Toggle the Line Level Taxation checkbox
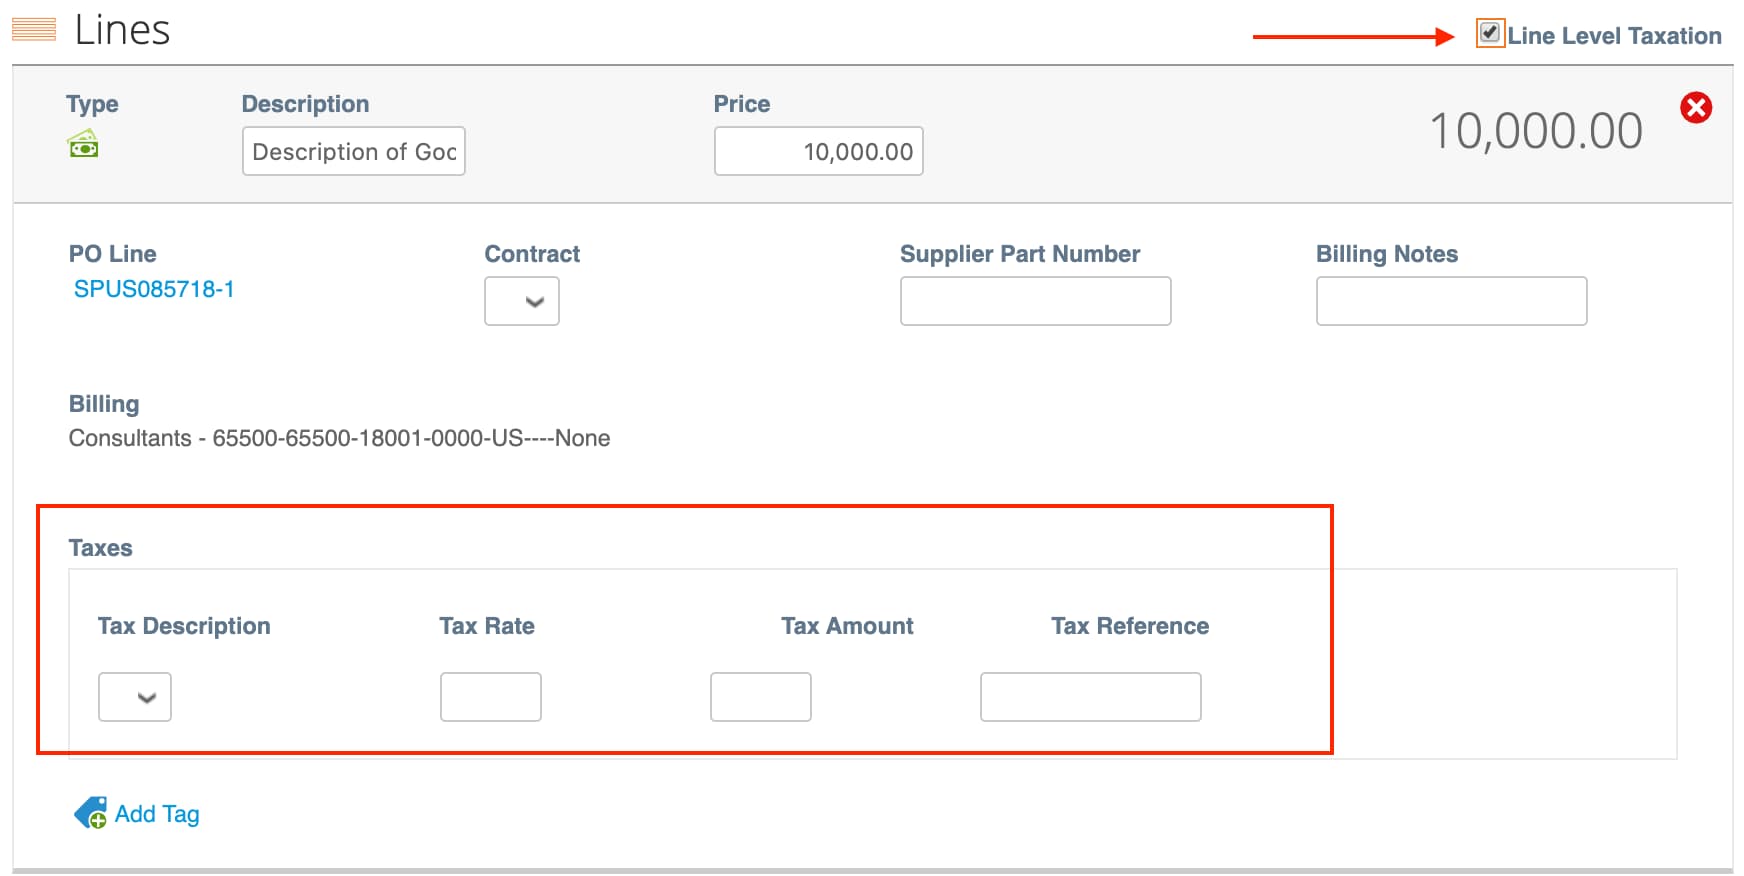This screenshot has width=1744, height=876. tap(1489, 33)
